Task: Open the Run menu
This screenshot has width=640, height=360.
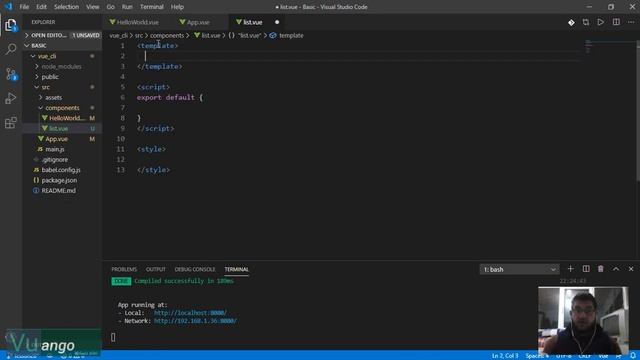Action: point(127,7)
